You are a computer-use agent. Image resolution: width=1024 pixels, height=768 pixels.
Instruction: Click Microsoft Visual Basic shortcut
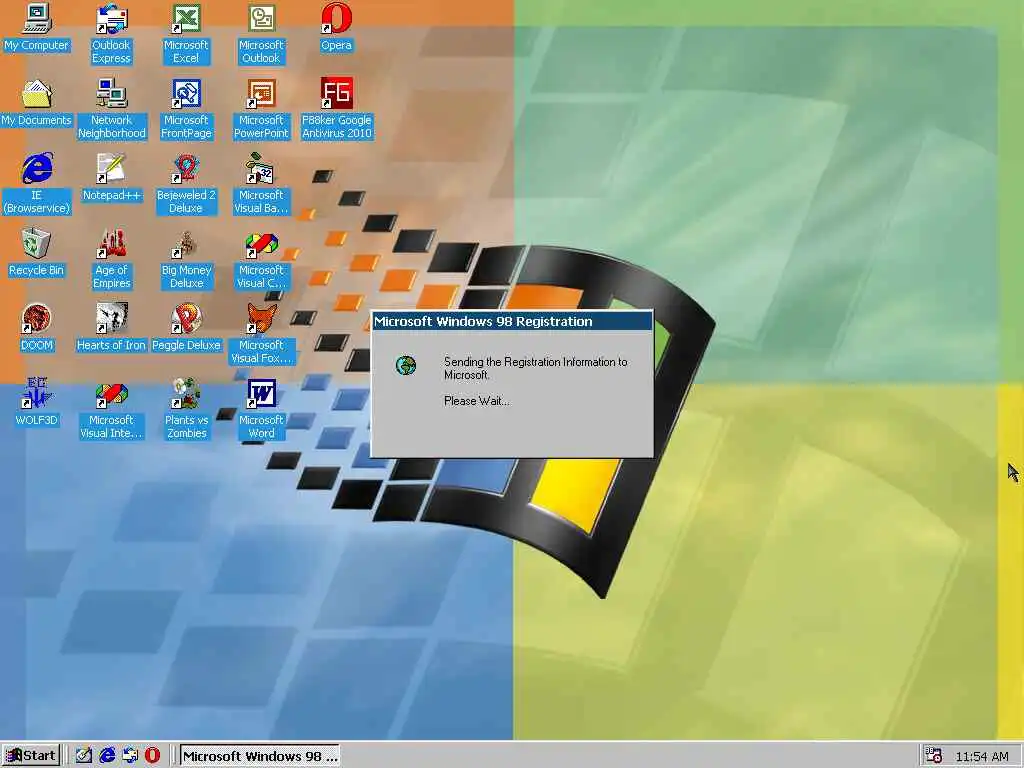[261, 184]
